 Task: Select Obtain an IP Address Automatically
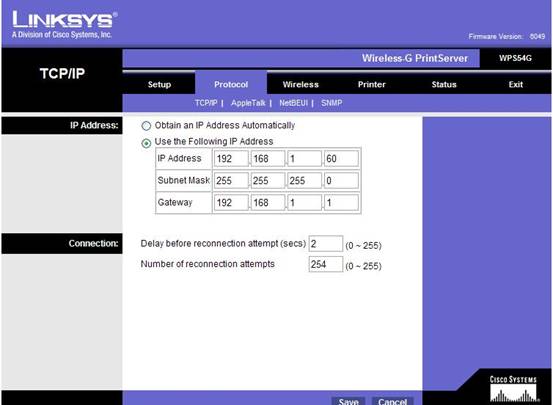[x=146, y=126]
